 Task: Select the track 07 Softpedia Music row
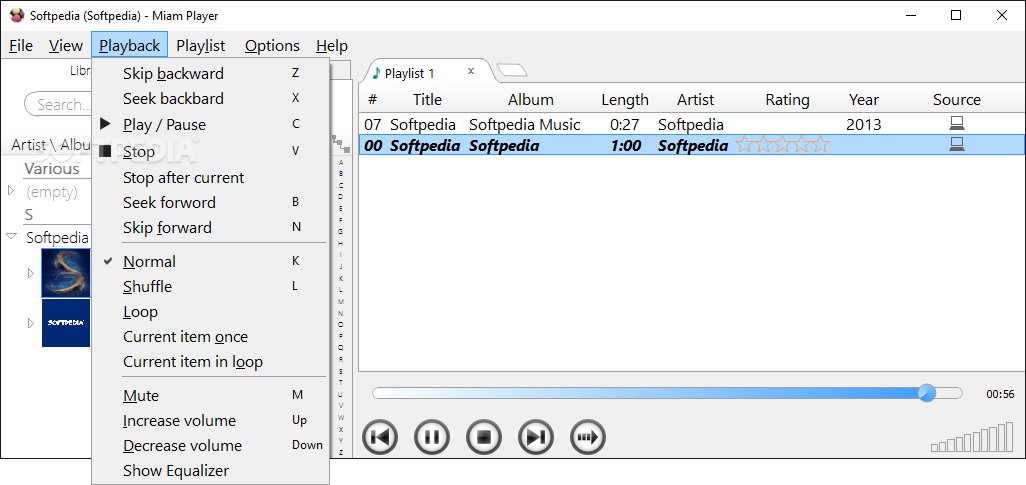pos(692,124)
